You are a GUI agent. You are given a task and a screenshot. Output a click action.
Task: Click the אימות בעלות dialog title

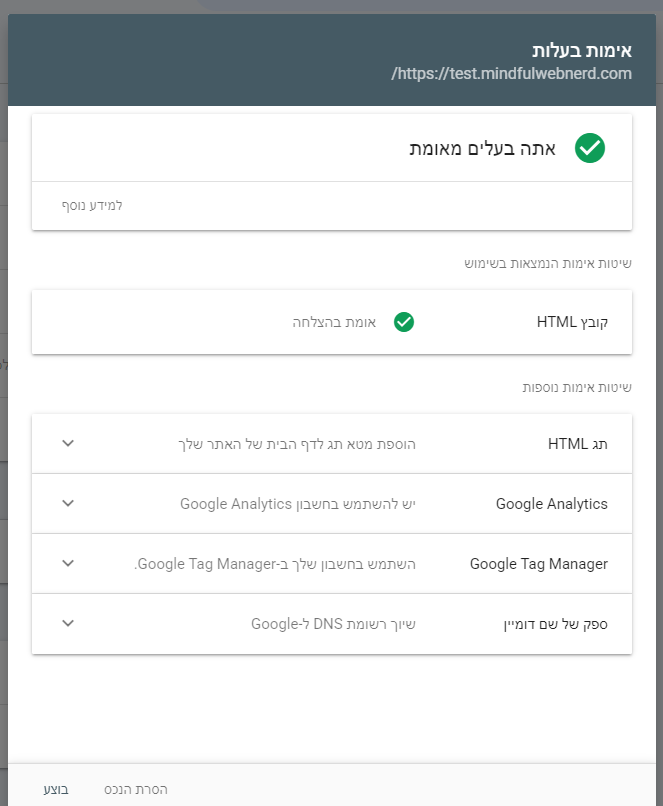pyautogui.click(x=582, y=50)
